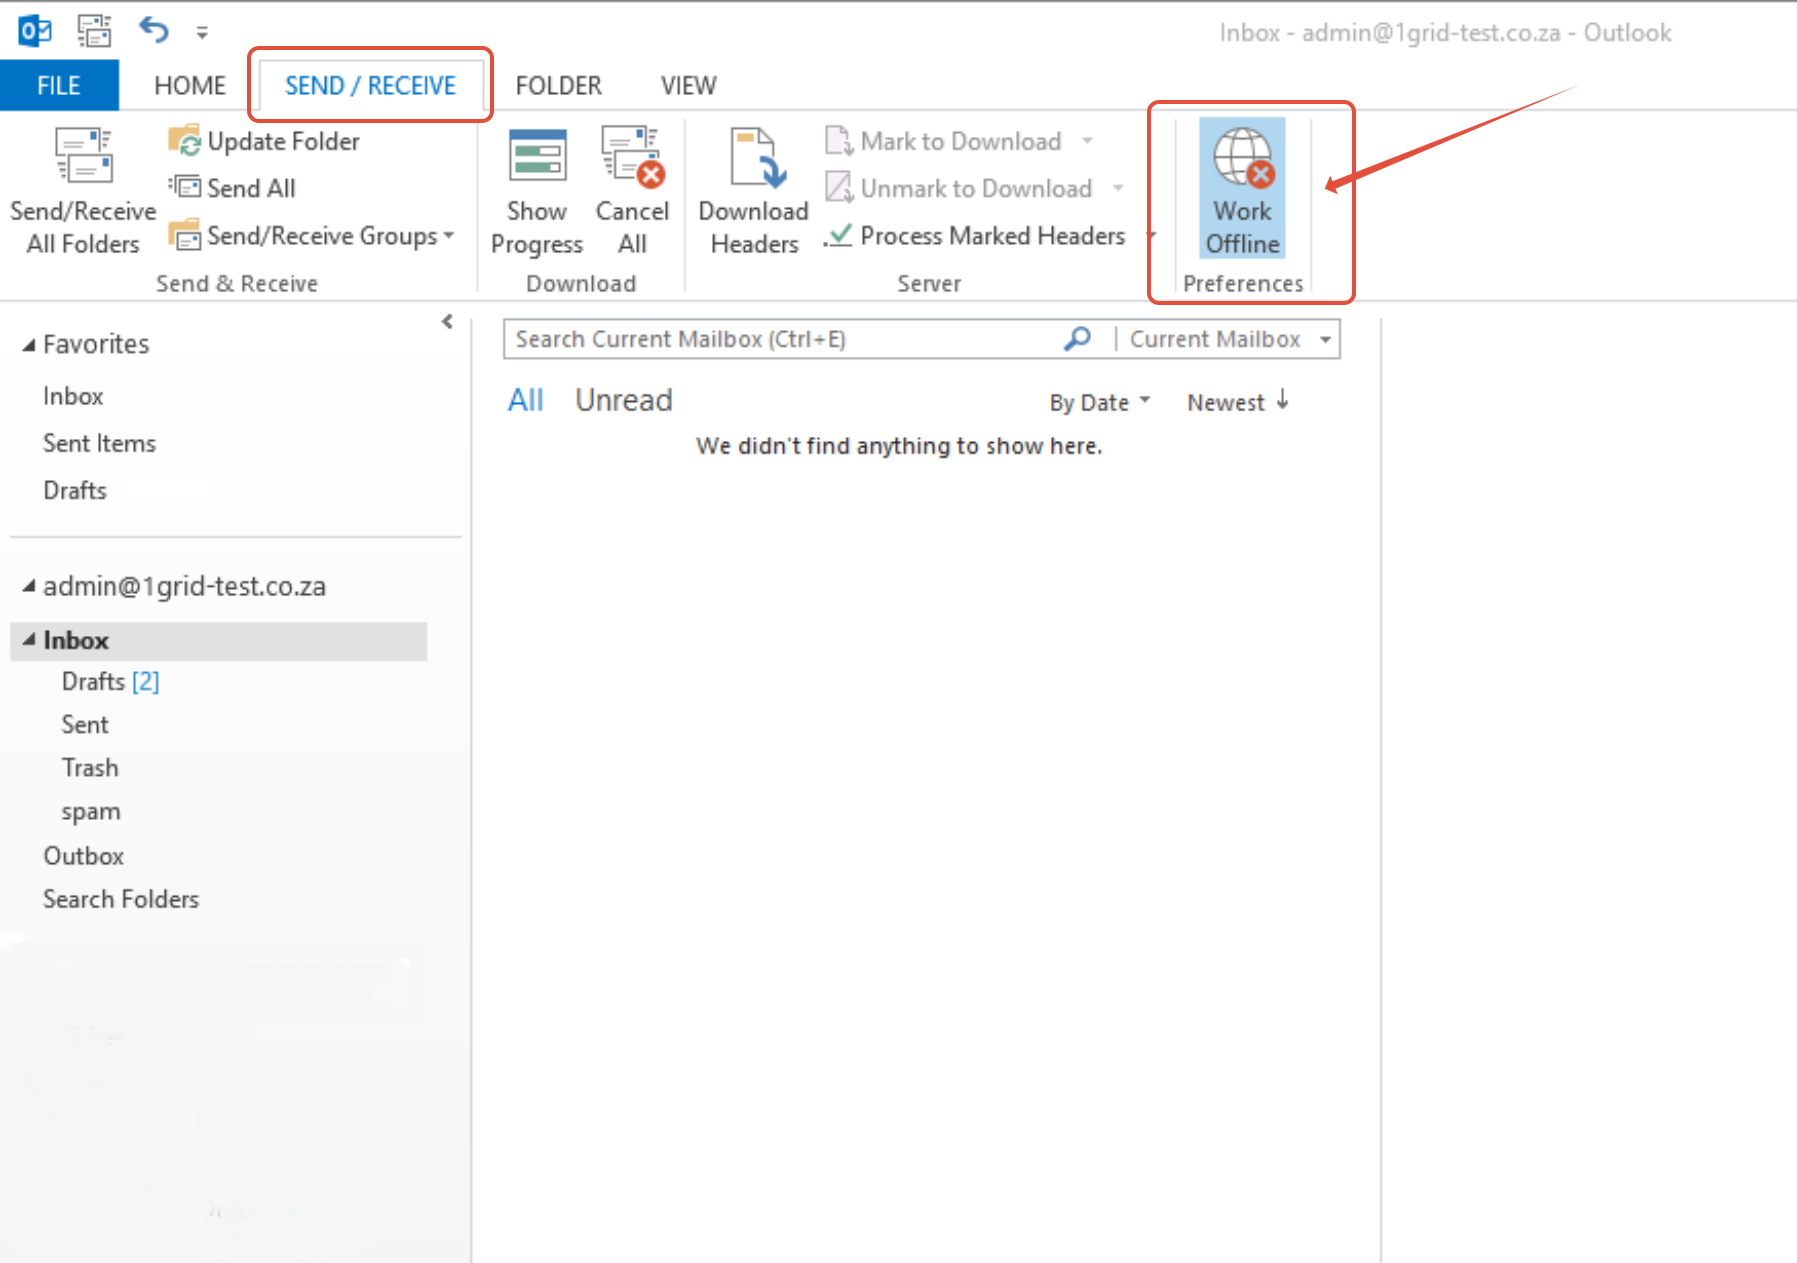Collapse the account's Inbox folder arrow

pyautogui.click(x=29, y=640)
